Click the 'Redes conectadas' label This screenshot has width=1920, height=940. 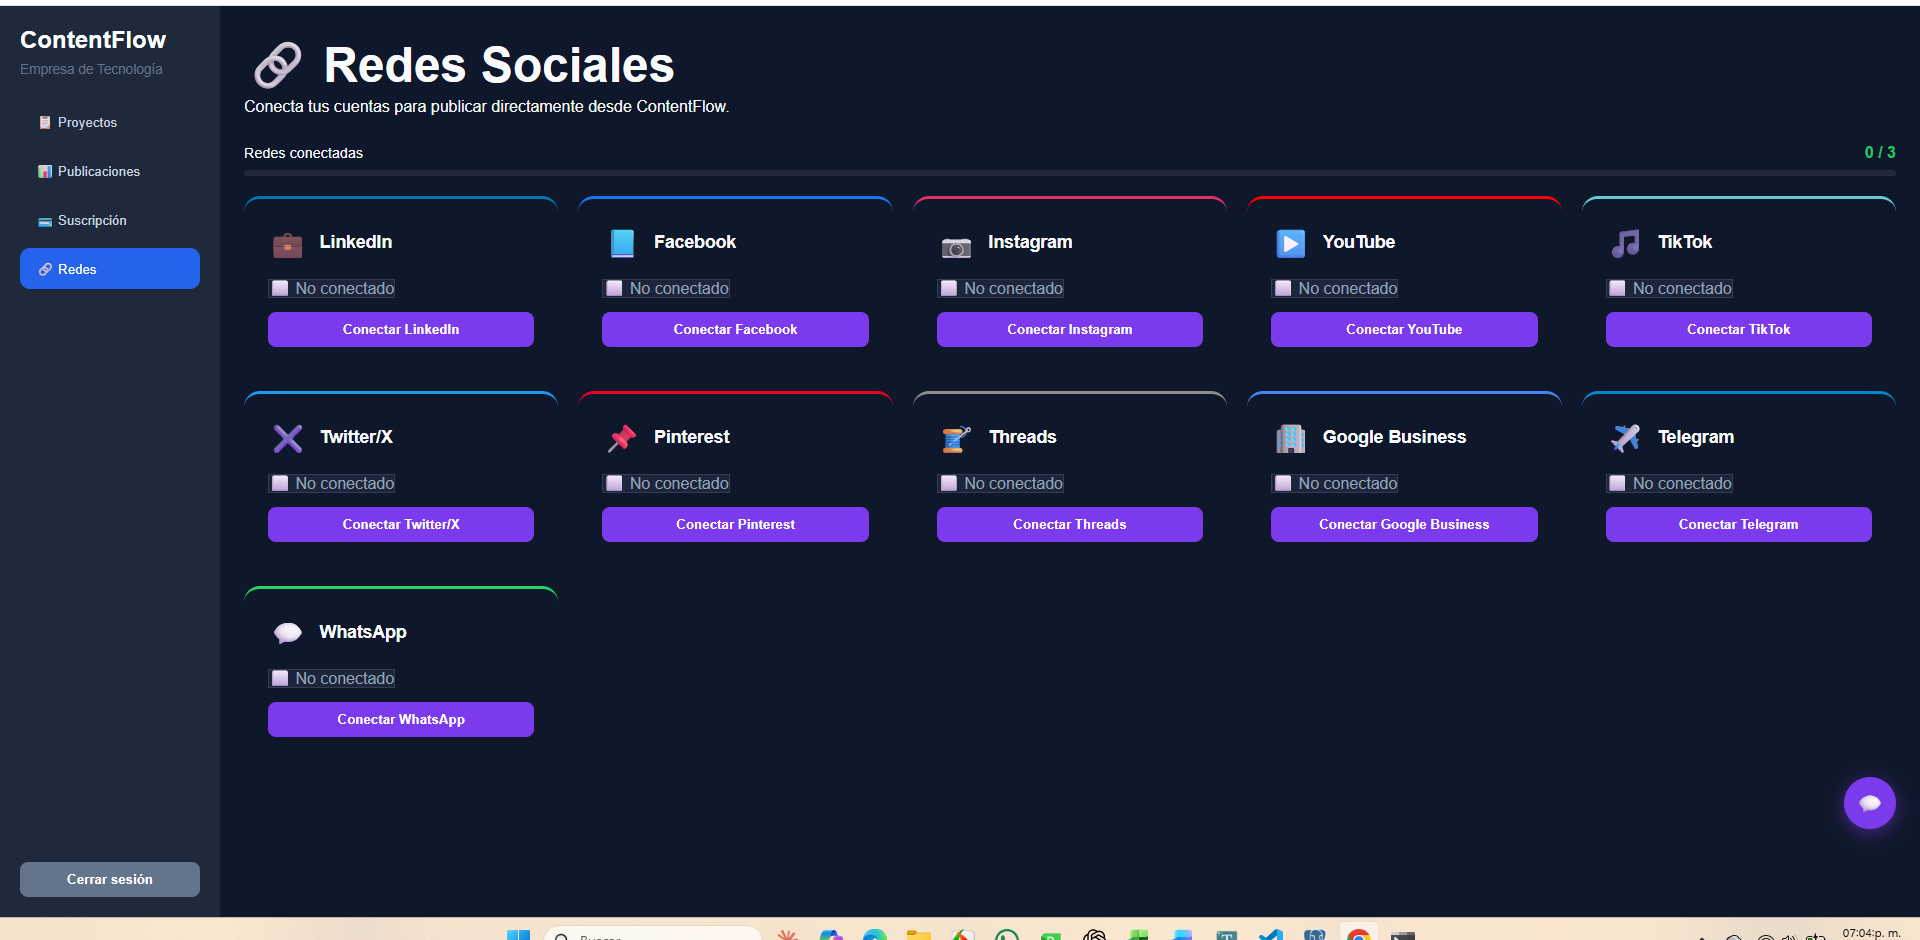point(303,153)
